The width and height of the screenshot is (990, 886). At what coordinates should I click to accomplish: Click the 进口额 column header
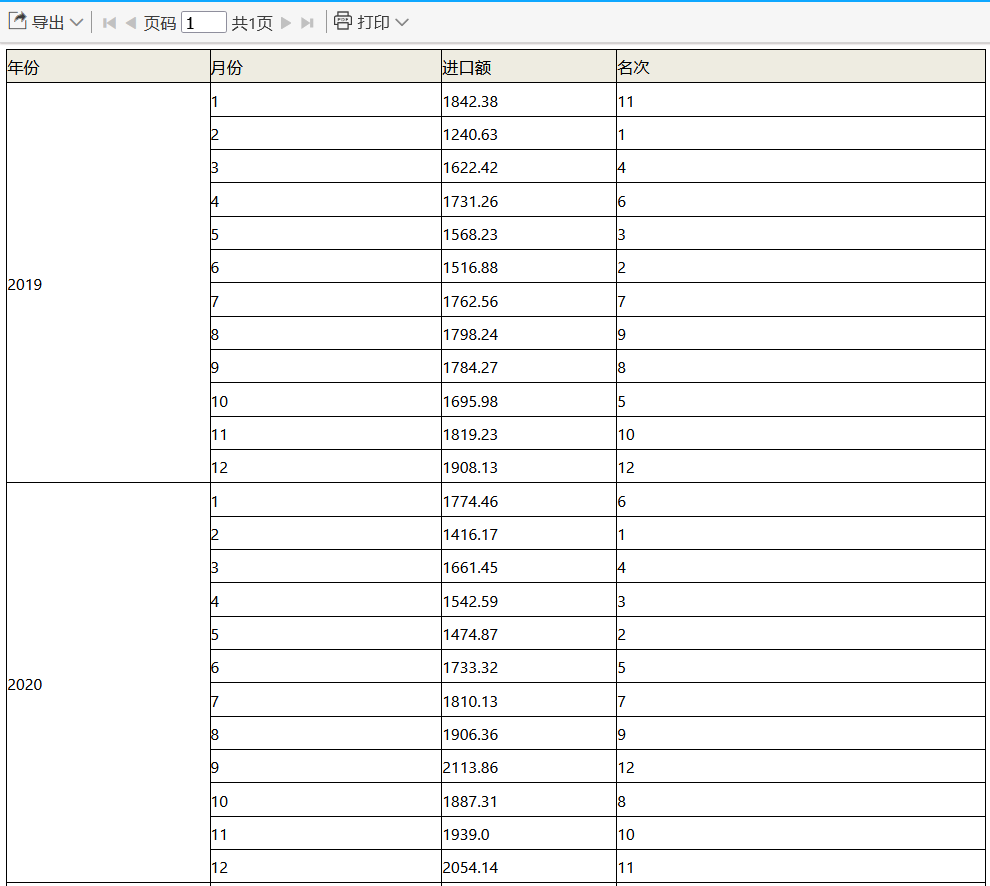tap(528, 66)
